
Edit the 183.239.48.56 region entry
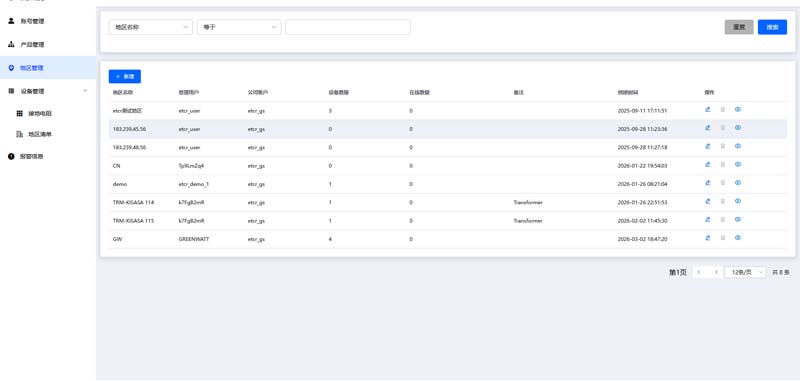(x=708, y=146)
